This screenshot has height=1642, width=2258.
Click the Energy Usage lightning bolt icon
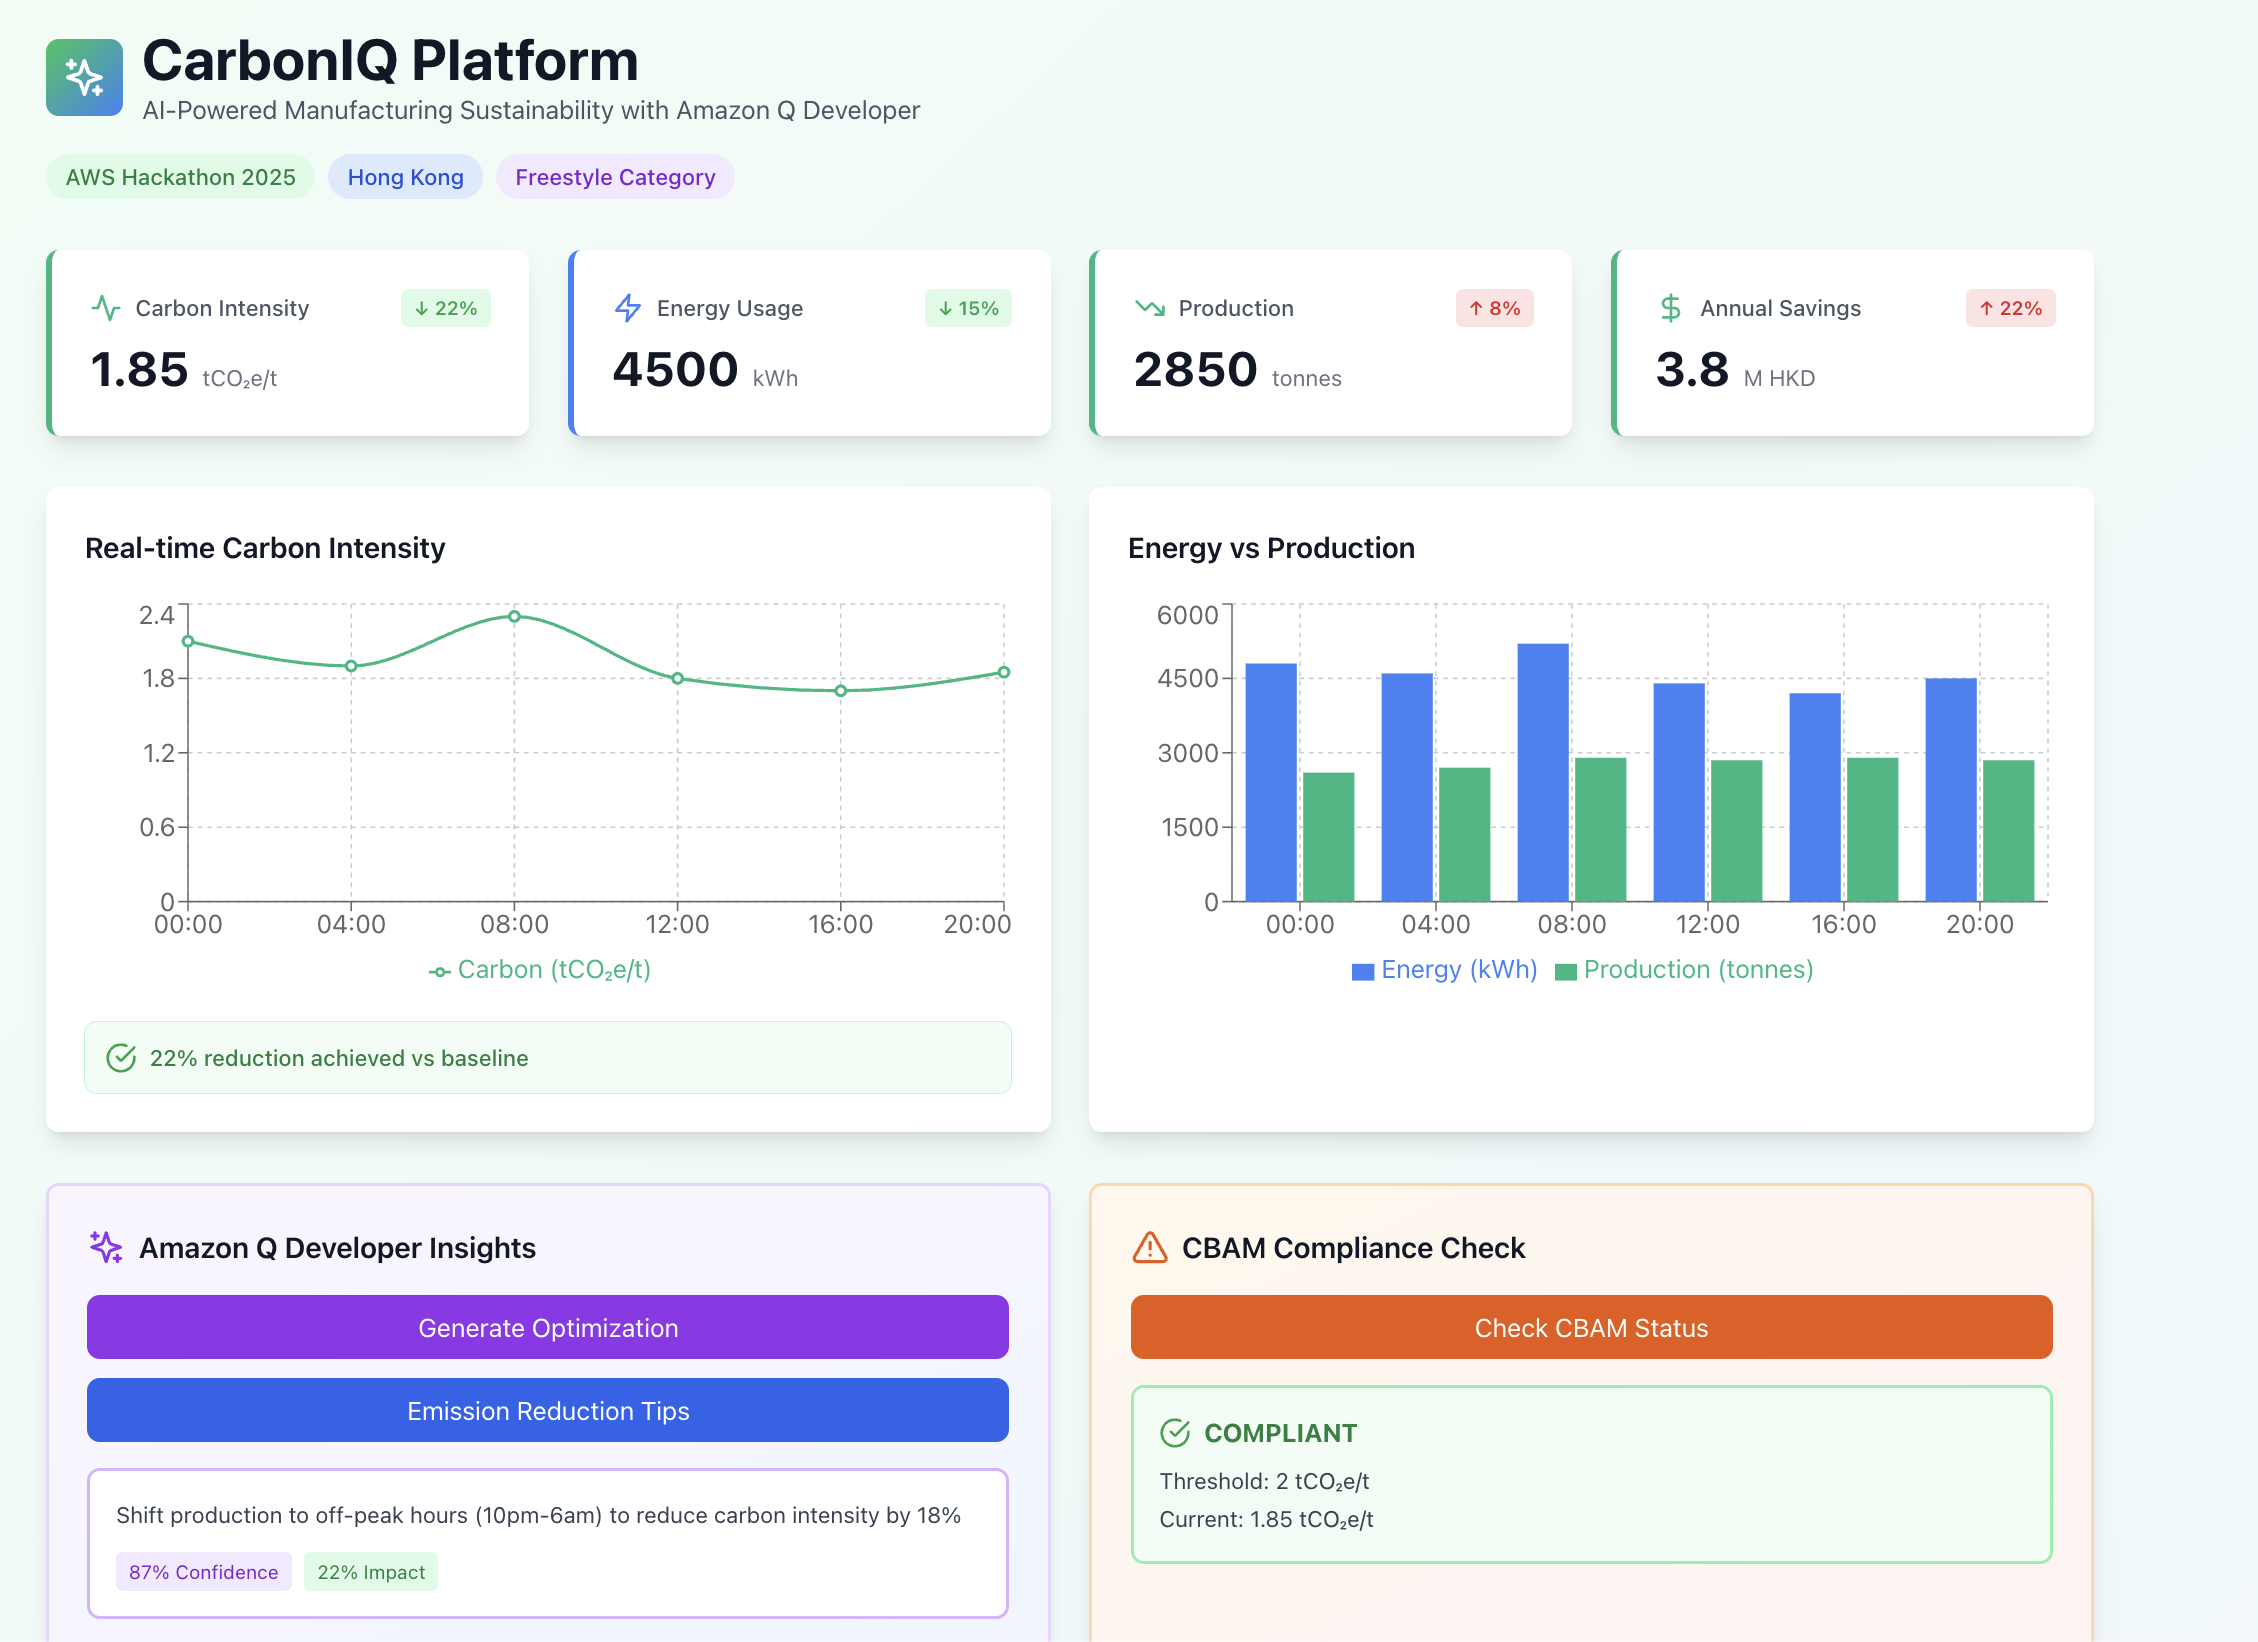point(628,308)
